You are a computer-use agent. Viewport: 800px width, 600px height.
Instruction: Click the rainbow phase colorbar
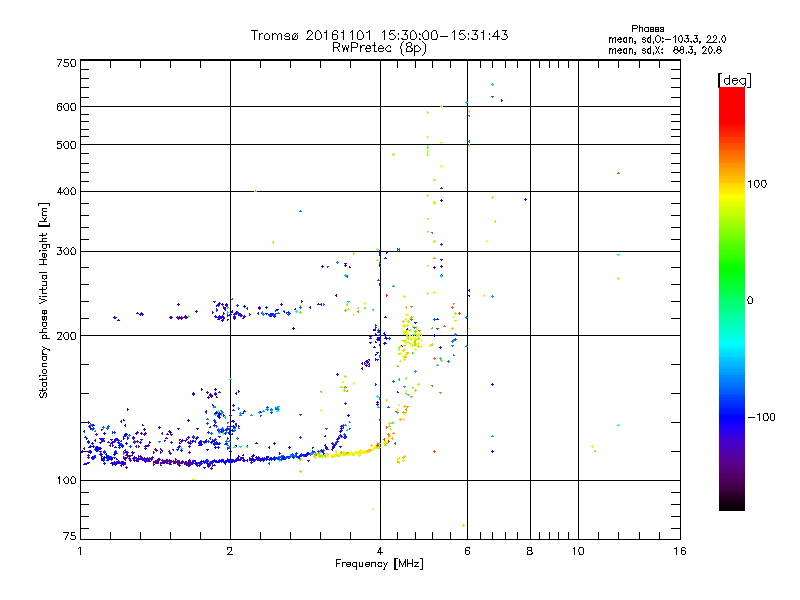click(x=732, y=298)
